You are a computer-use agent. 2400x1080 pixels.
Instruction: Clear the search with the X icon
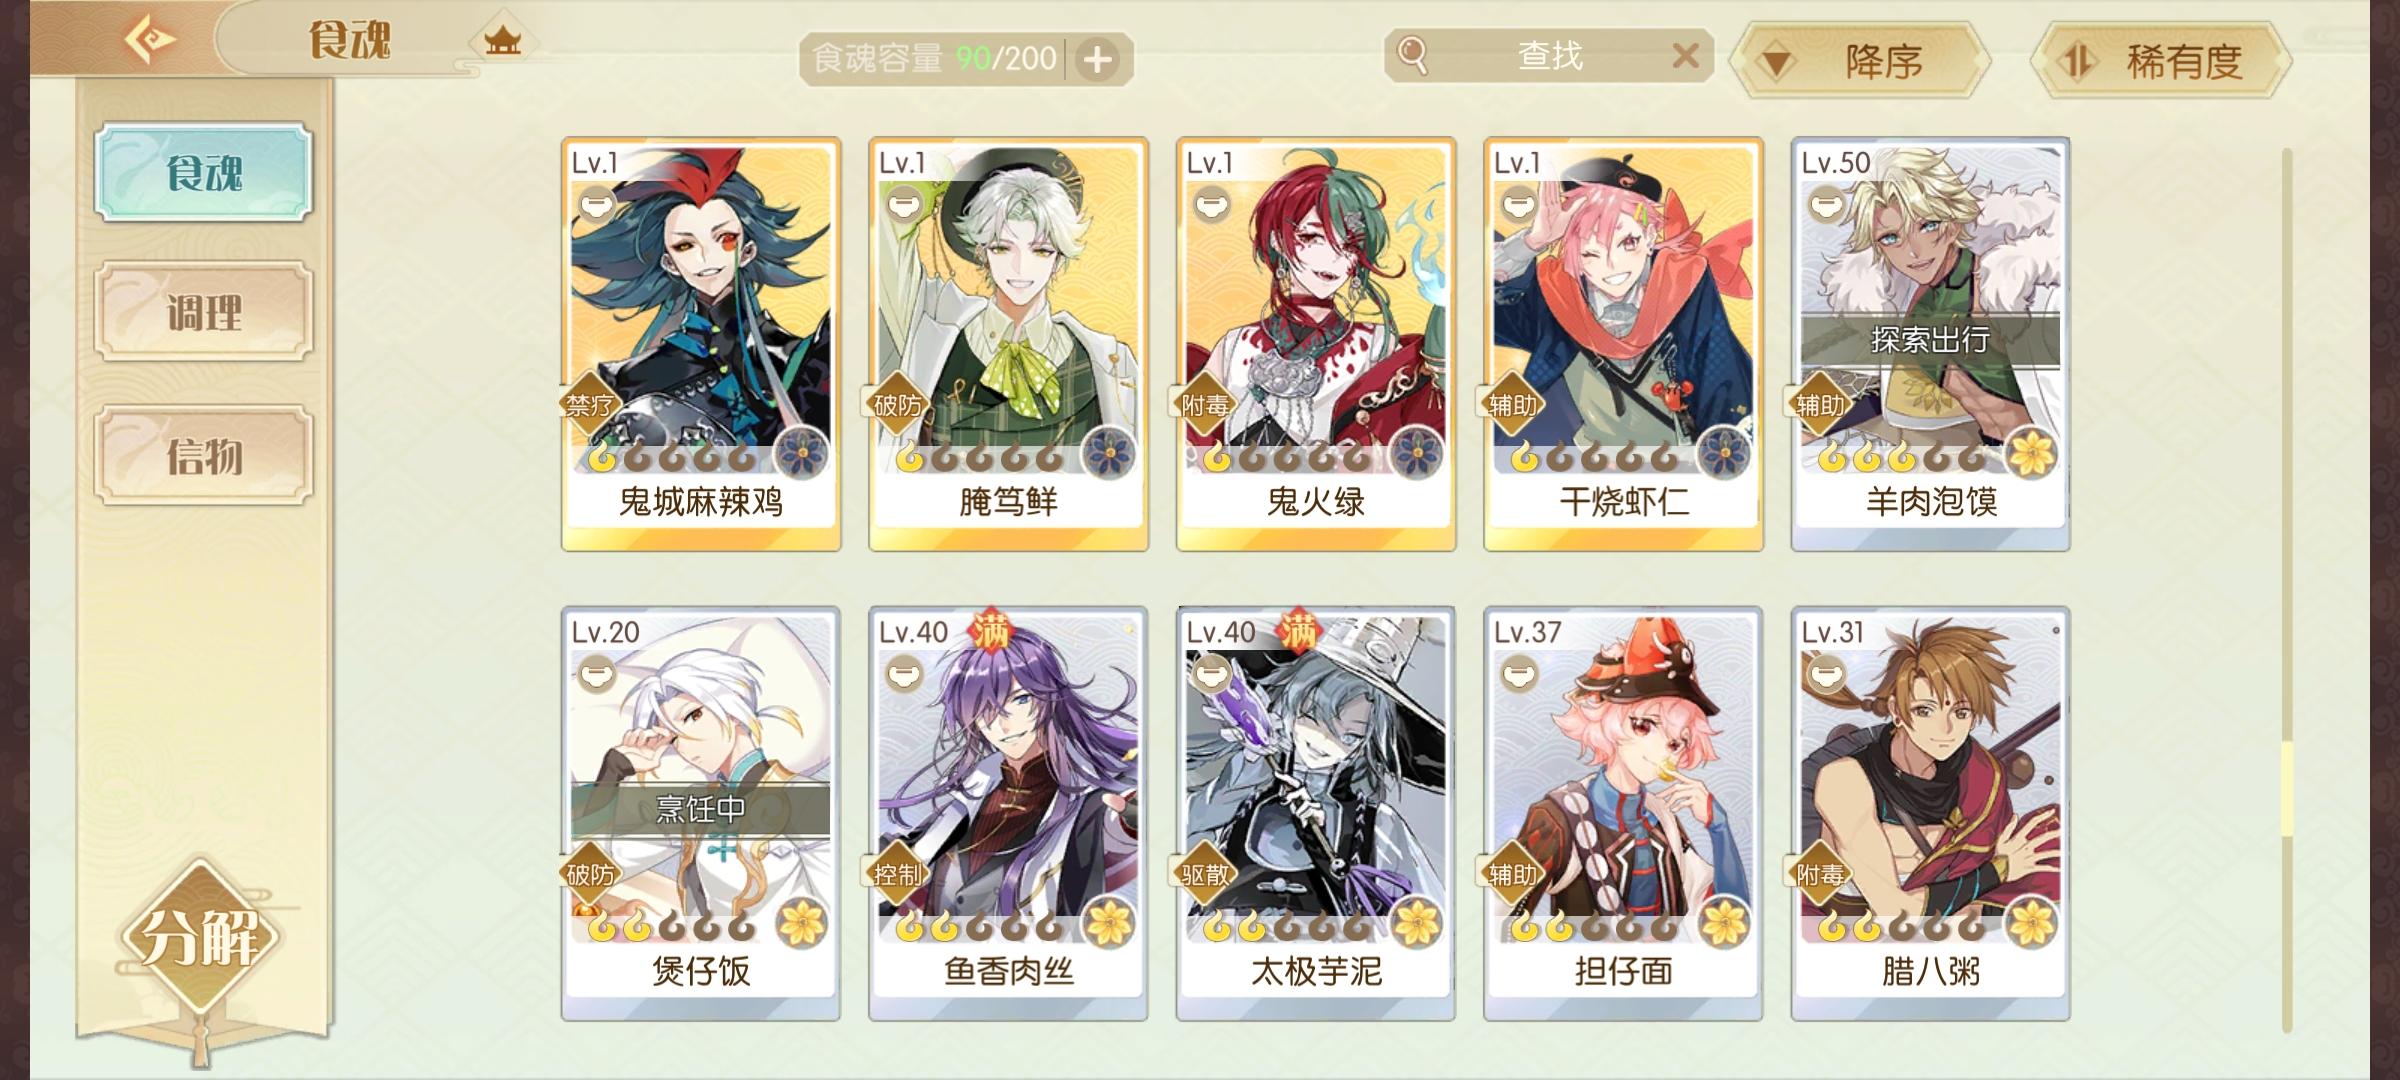(x=1685, y=56)
